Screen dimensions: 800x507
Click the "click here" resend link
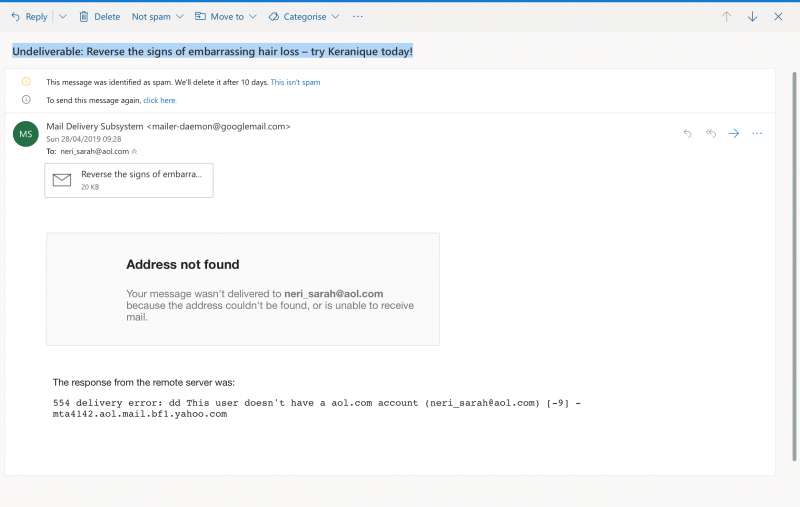[159, 100]
